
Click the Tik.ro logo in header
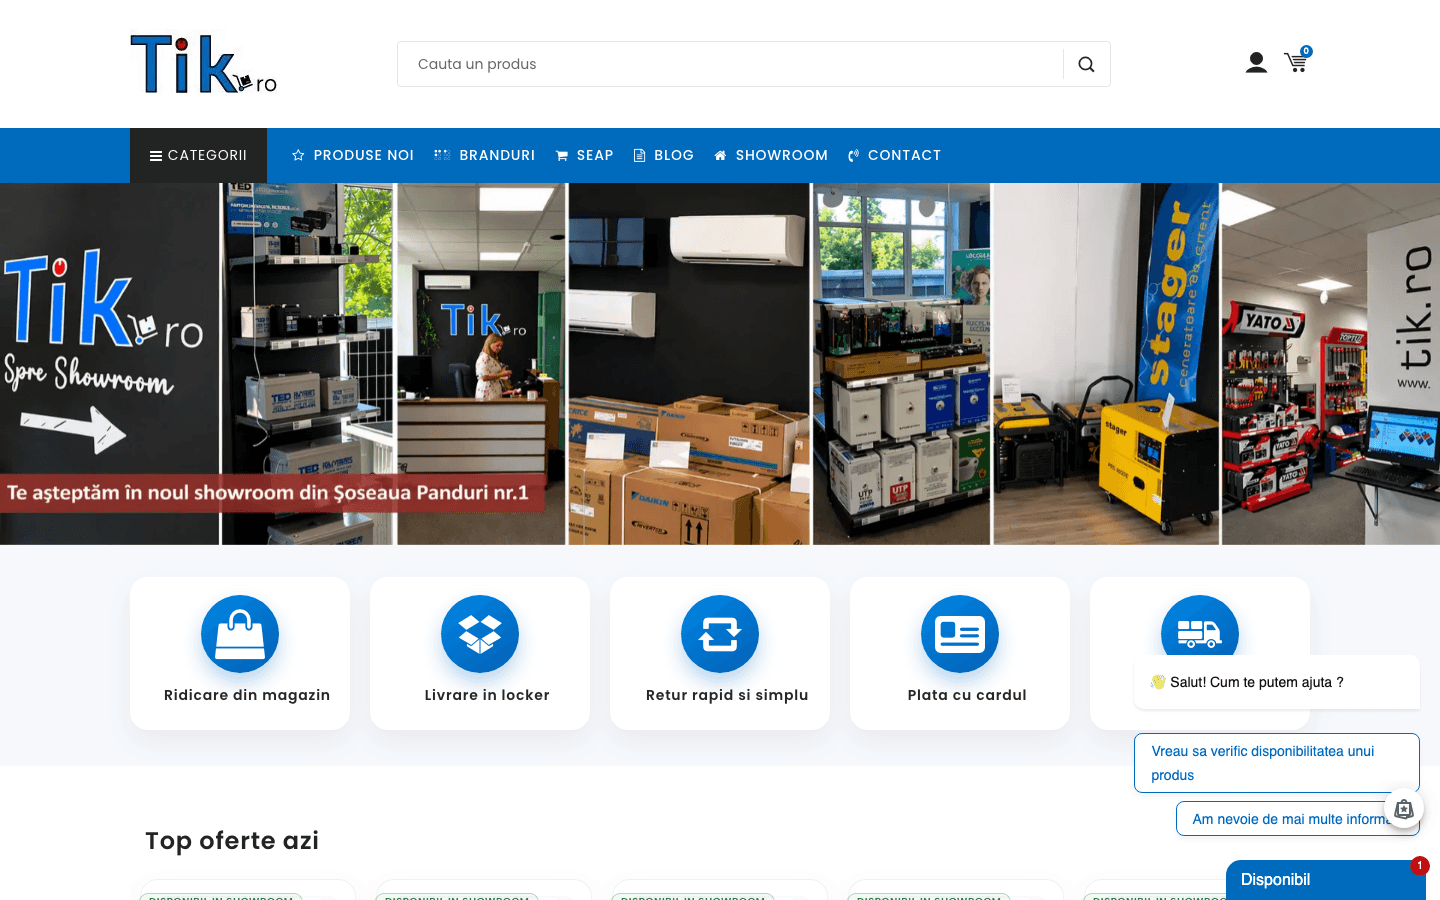click(x=204, y=64)
